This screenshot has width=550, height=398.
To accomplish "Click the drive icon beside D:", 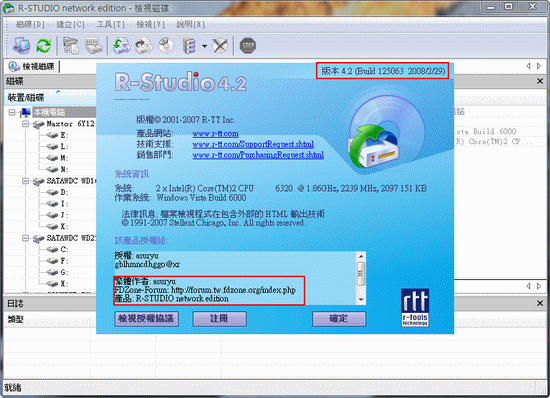I will tap(52, 192).
